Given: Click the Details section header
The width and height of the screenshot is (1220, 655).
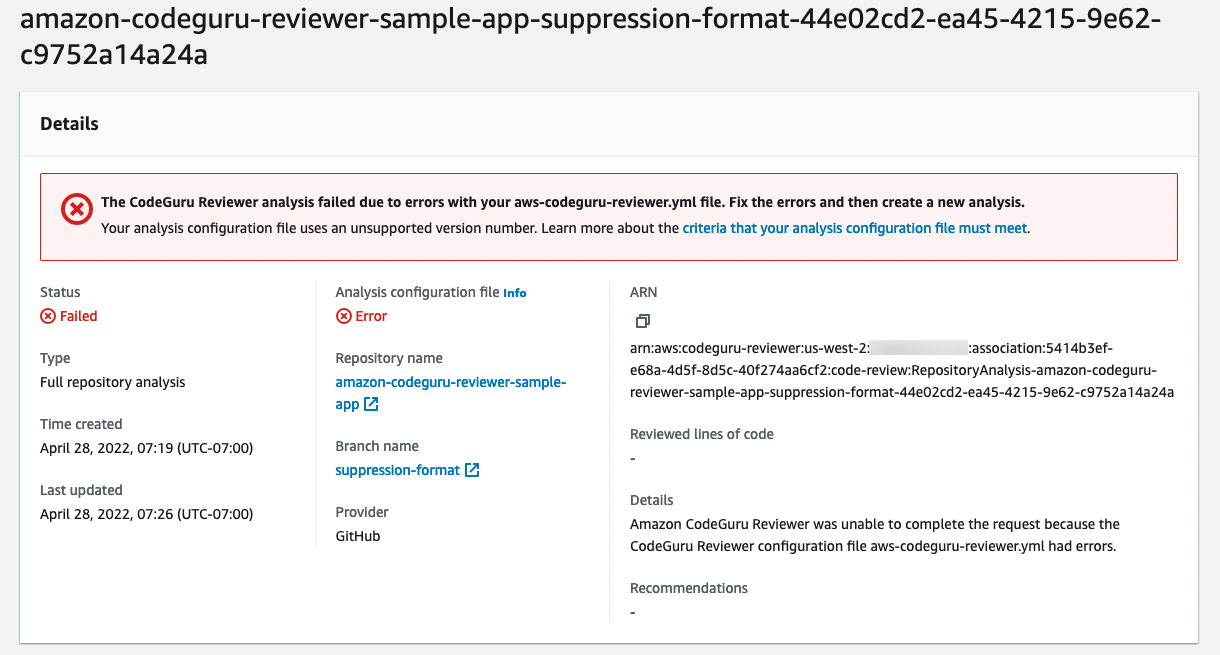Looking at the screenshot, I should pyautogui.click(x=69, y=123).
